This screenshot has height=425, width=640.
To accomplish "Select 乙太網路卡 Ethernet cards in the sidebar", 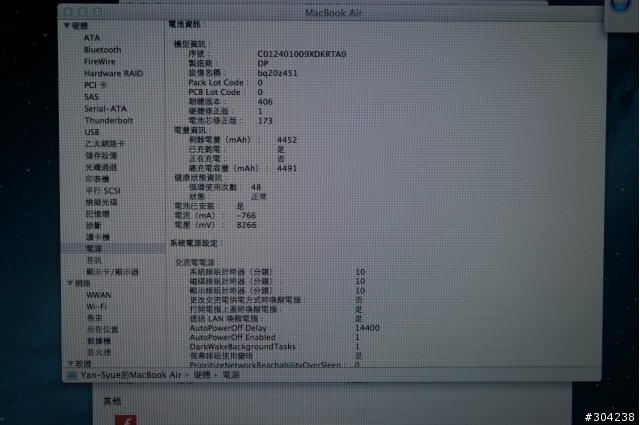I will pos(105,144).
